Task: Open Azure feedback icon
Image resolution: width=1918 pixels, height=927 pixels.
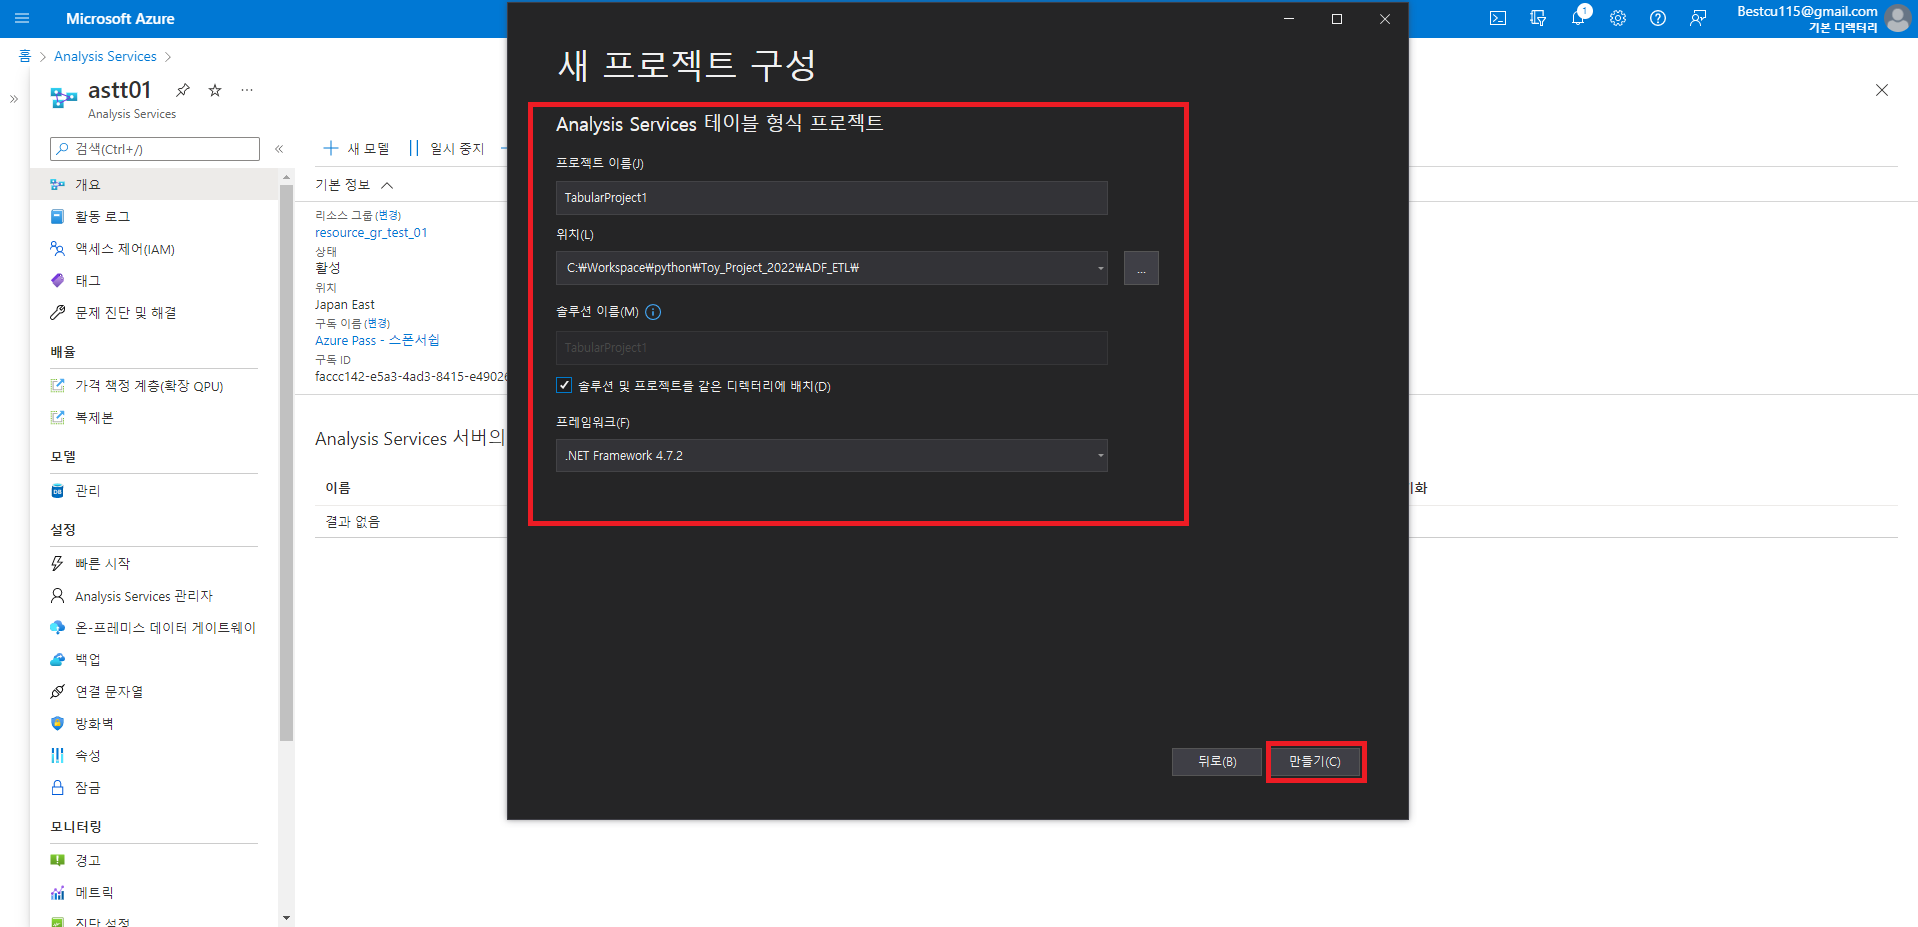Action: pyautogui.click(x=1698, y=18)
